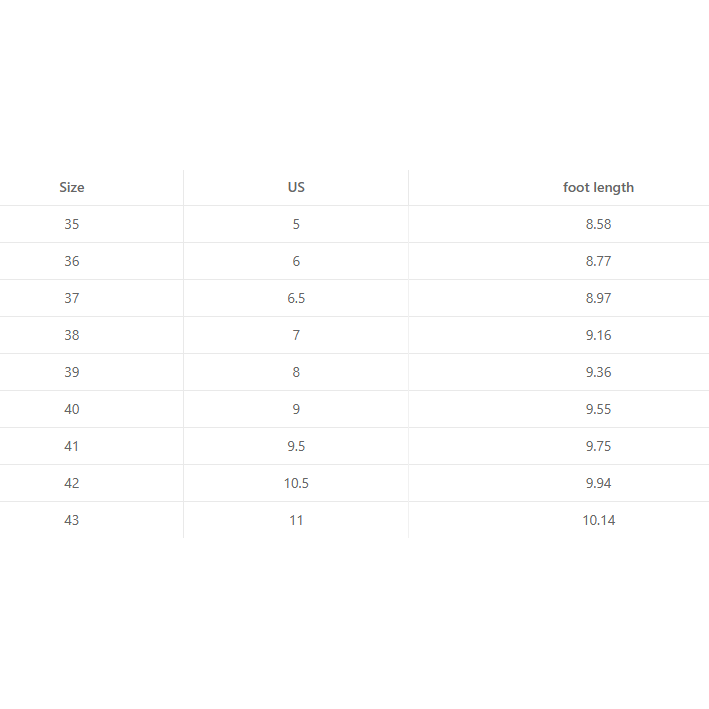Image resolution: width=709 pixels, height=709 pixels.
Task: Select size 39 cell
Action: 72,373
